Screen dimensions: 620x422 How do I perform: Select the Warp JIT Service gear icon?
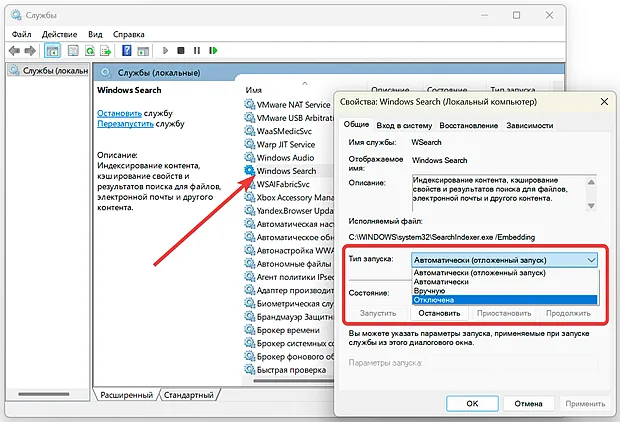pyautogui.click(x=250, y=144)
